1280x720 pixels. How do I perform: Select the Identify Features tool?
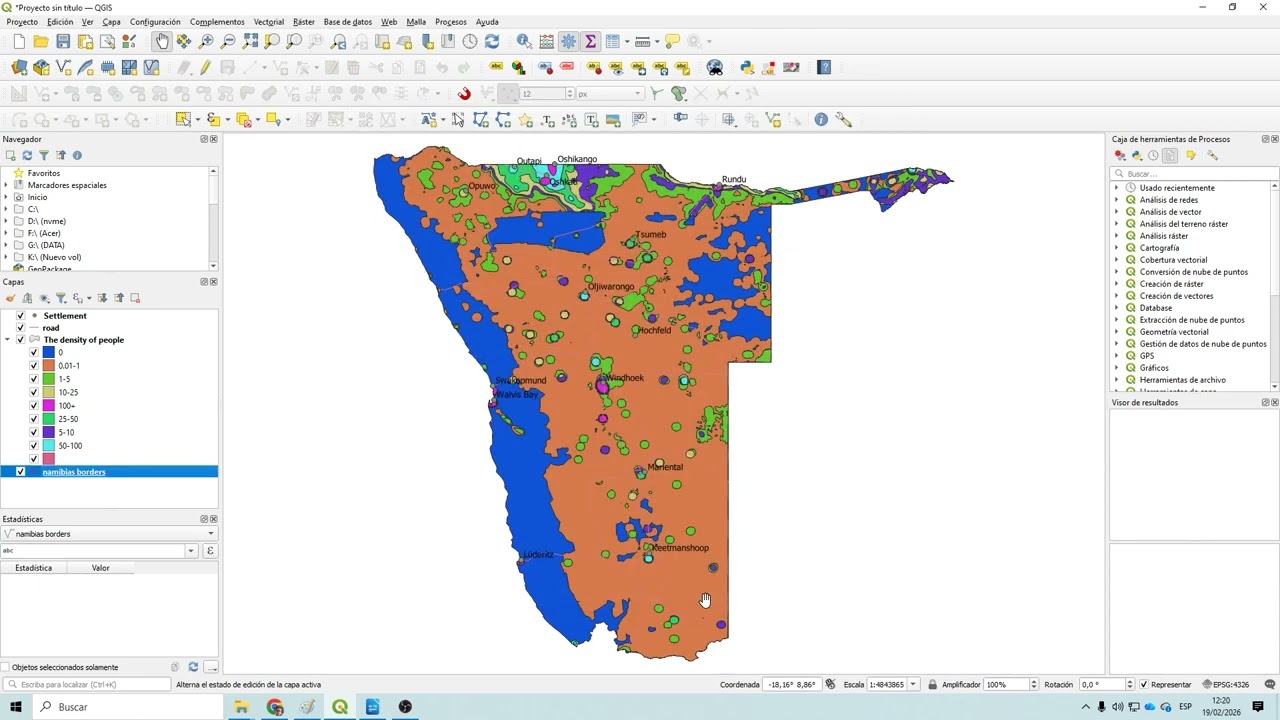tap(524, 41)
